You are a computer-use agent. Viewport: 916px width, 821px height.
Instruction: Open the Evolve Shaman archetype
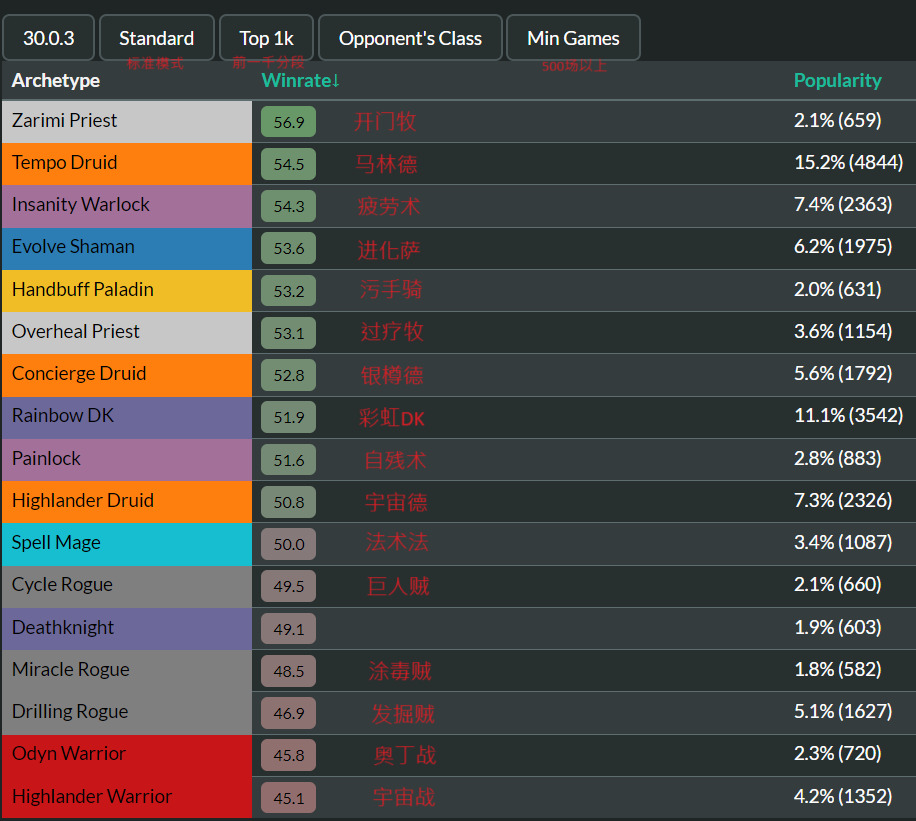point(127,248)
